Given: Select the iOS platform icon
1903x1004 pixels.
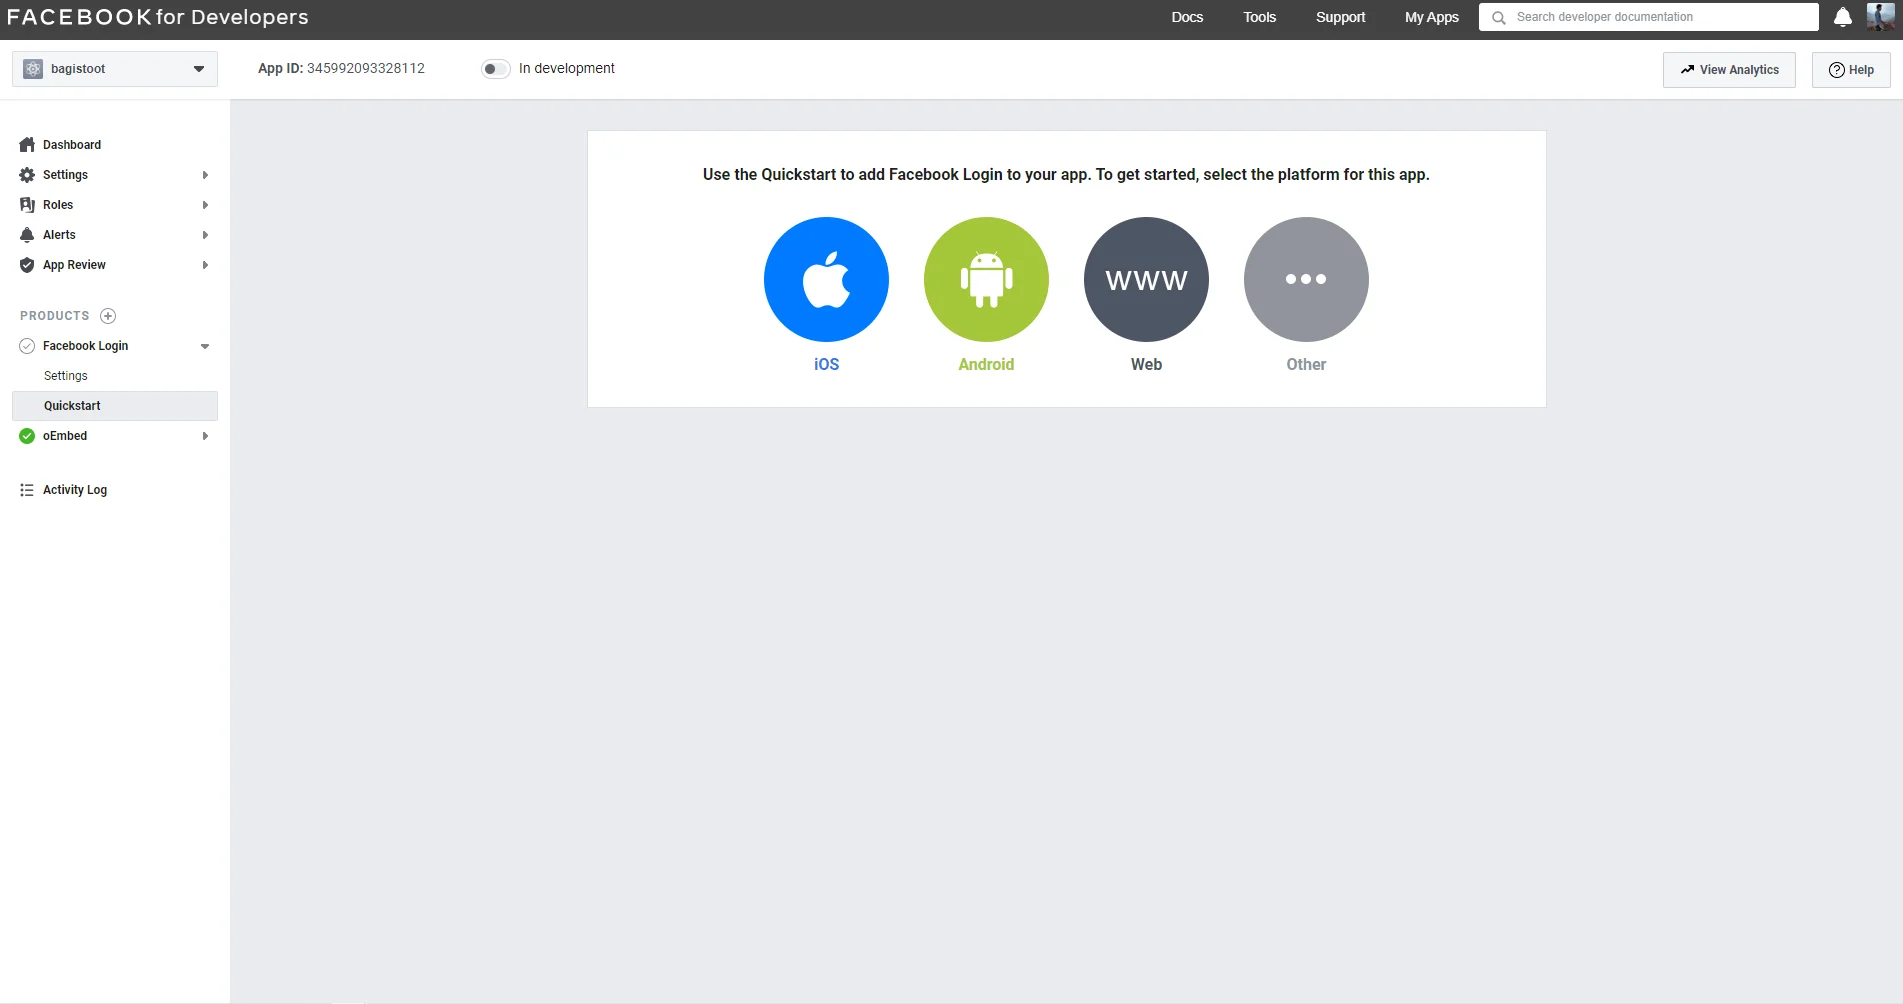Looking at the screenshot, I should click(826, 279).
